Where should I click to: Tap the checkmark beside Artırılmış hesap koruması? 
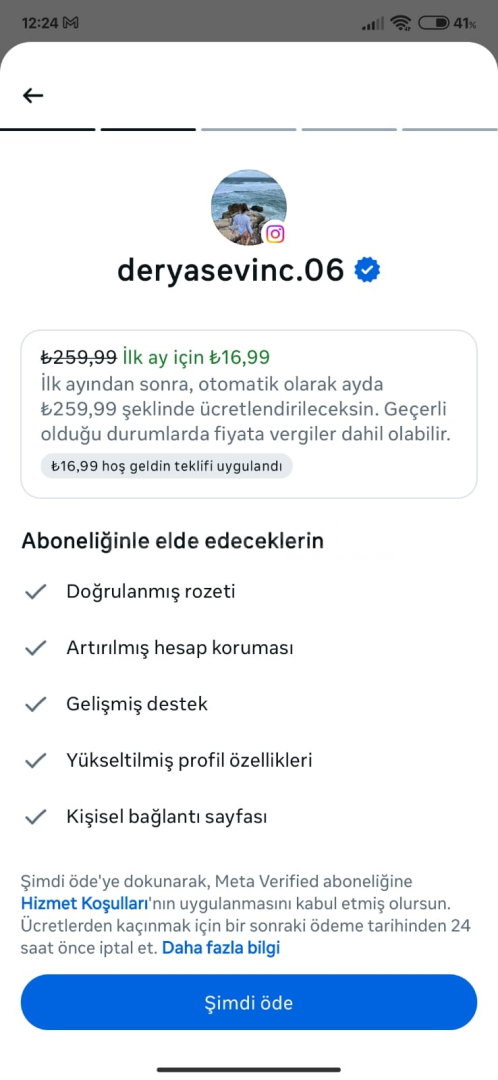35,648
